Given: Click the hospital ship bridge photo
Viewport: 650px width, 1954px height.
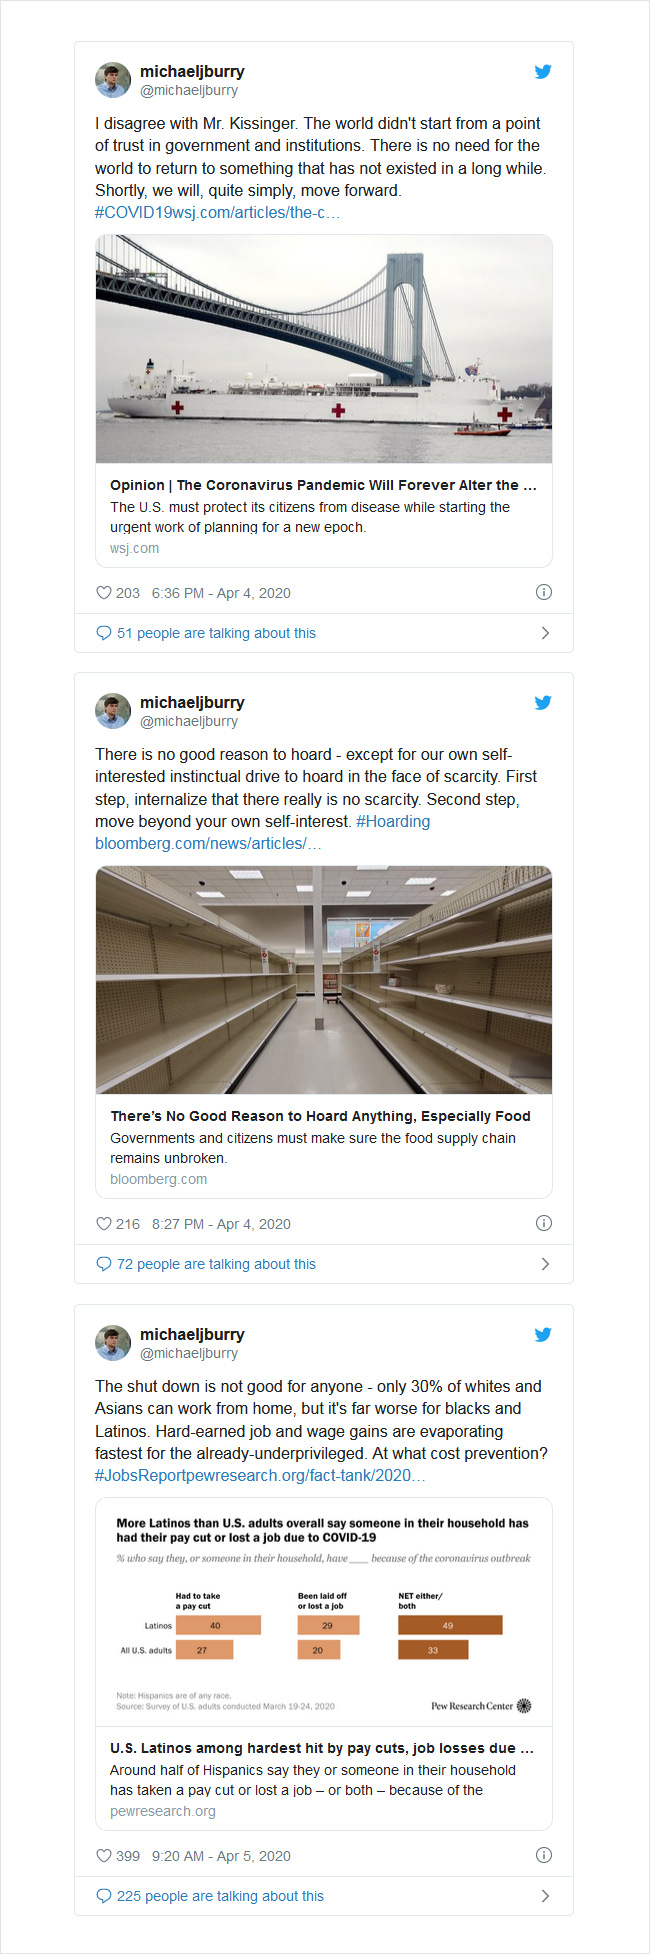Looking at the screenshot, I should tap(324, 349).
